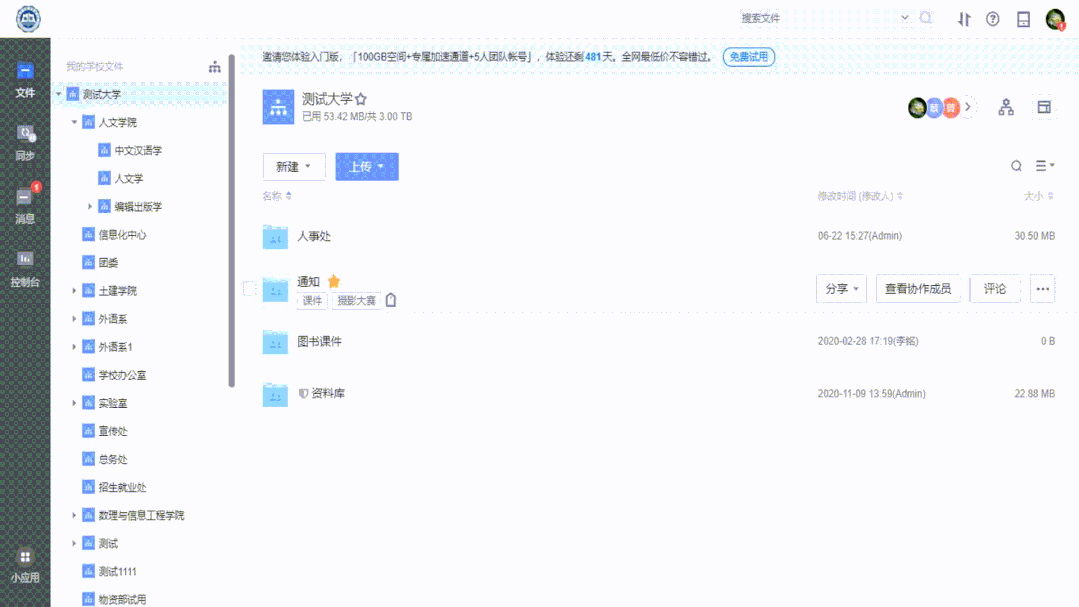Open the 新建 dropdown button
The width and height of the screenshot is (1079, 607).
294,167
